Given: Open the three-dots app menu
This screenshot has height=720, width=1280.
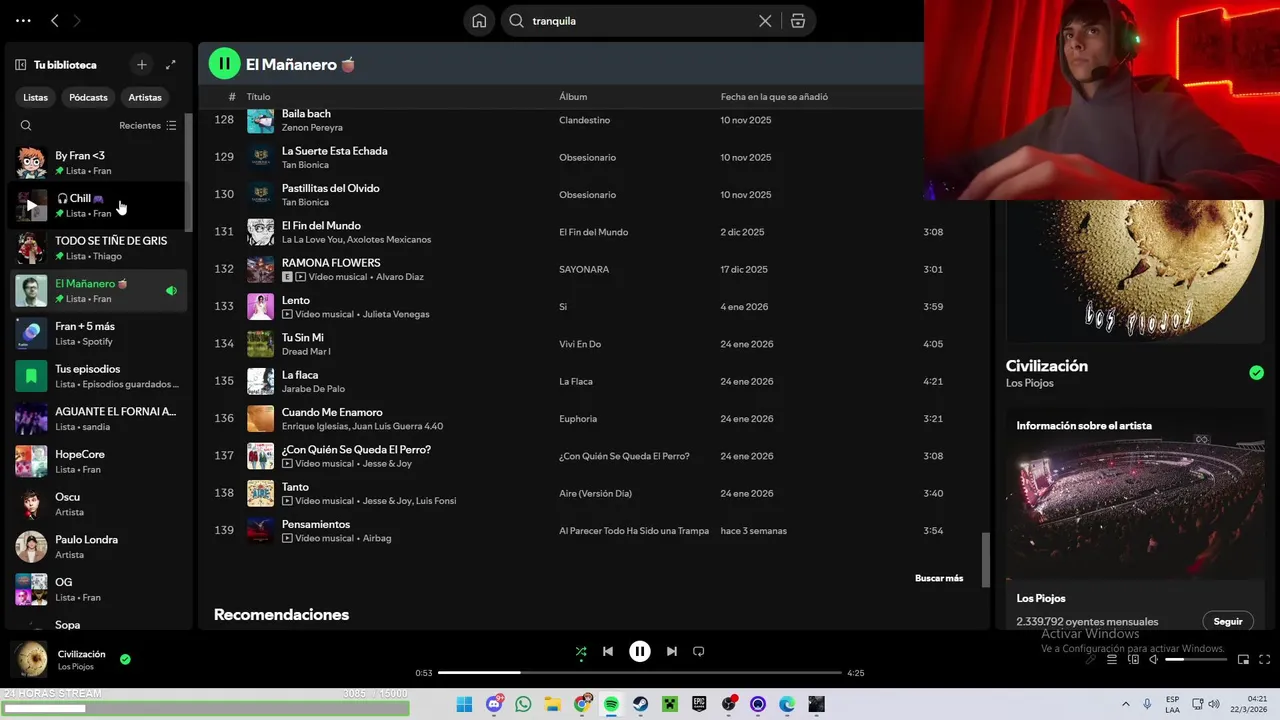Looking at the screenshot, I should [23, 20].
